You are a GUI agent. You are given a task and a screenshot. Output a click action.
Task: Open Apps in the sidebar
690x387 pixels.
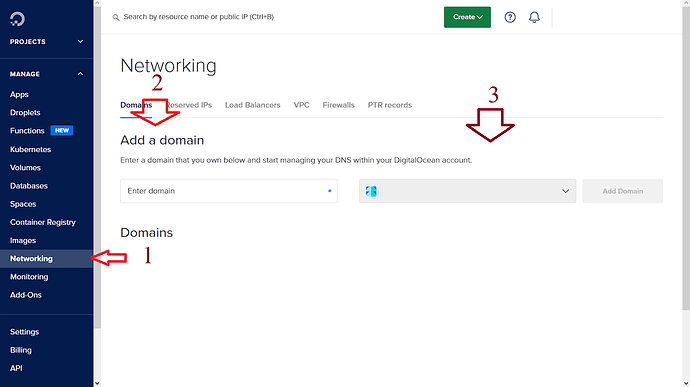pyautogui.click(x=19, y=94)
